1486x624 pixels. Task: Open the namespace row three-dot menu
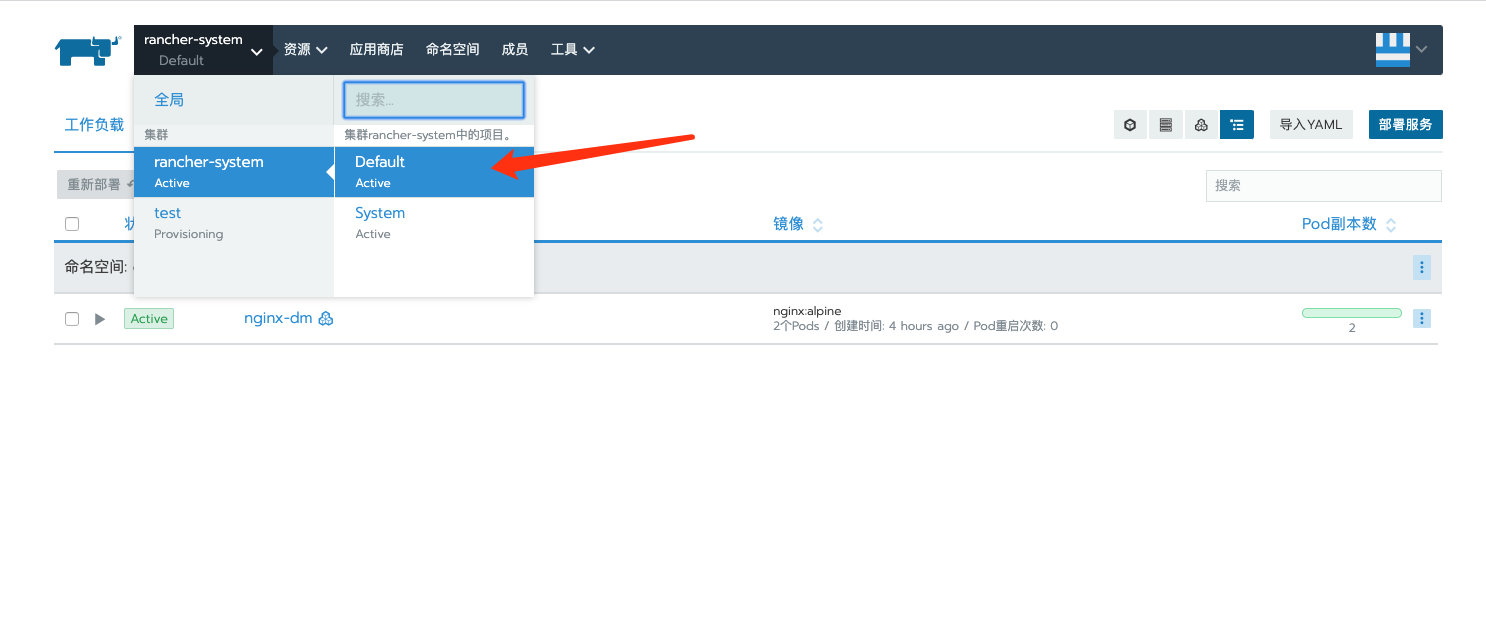click(1421, 267)
